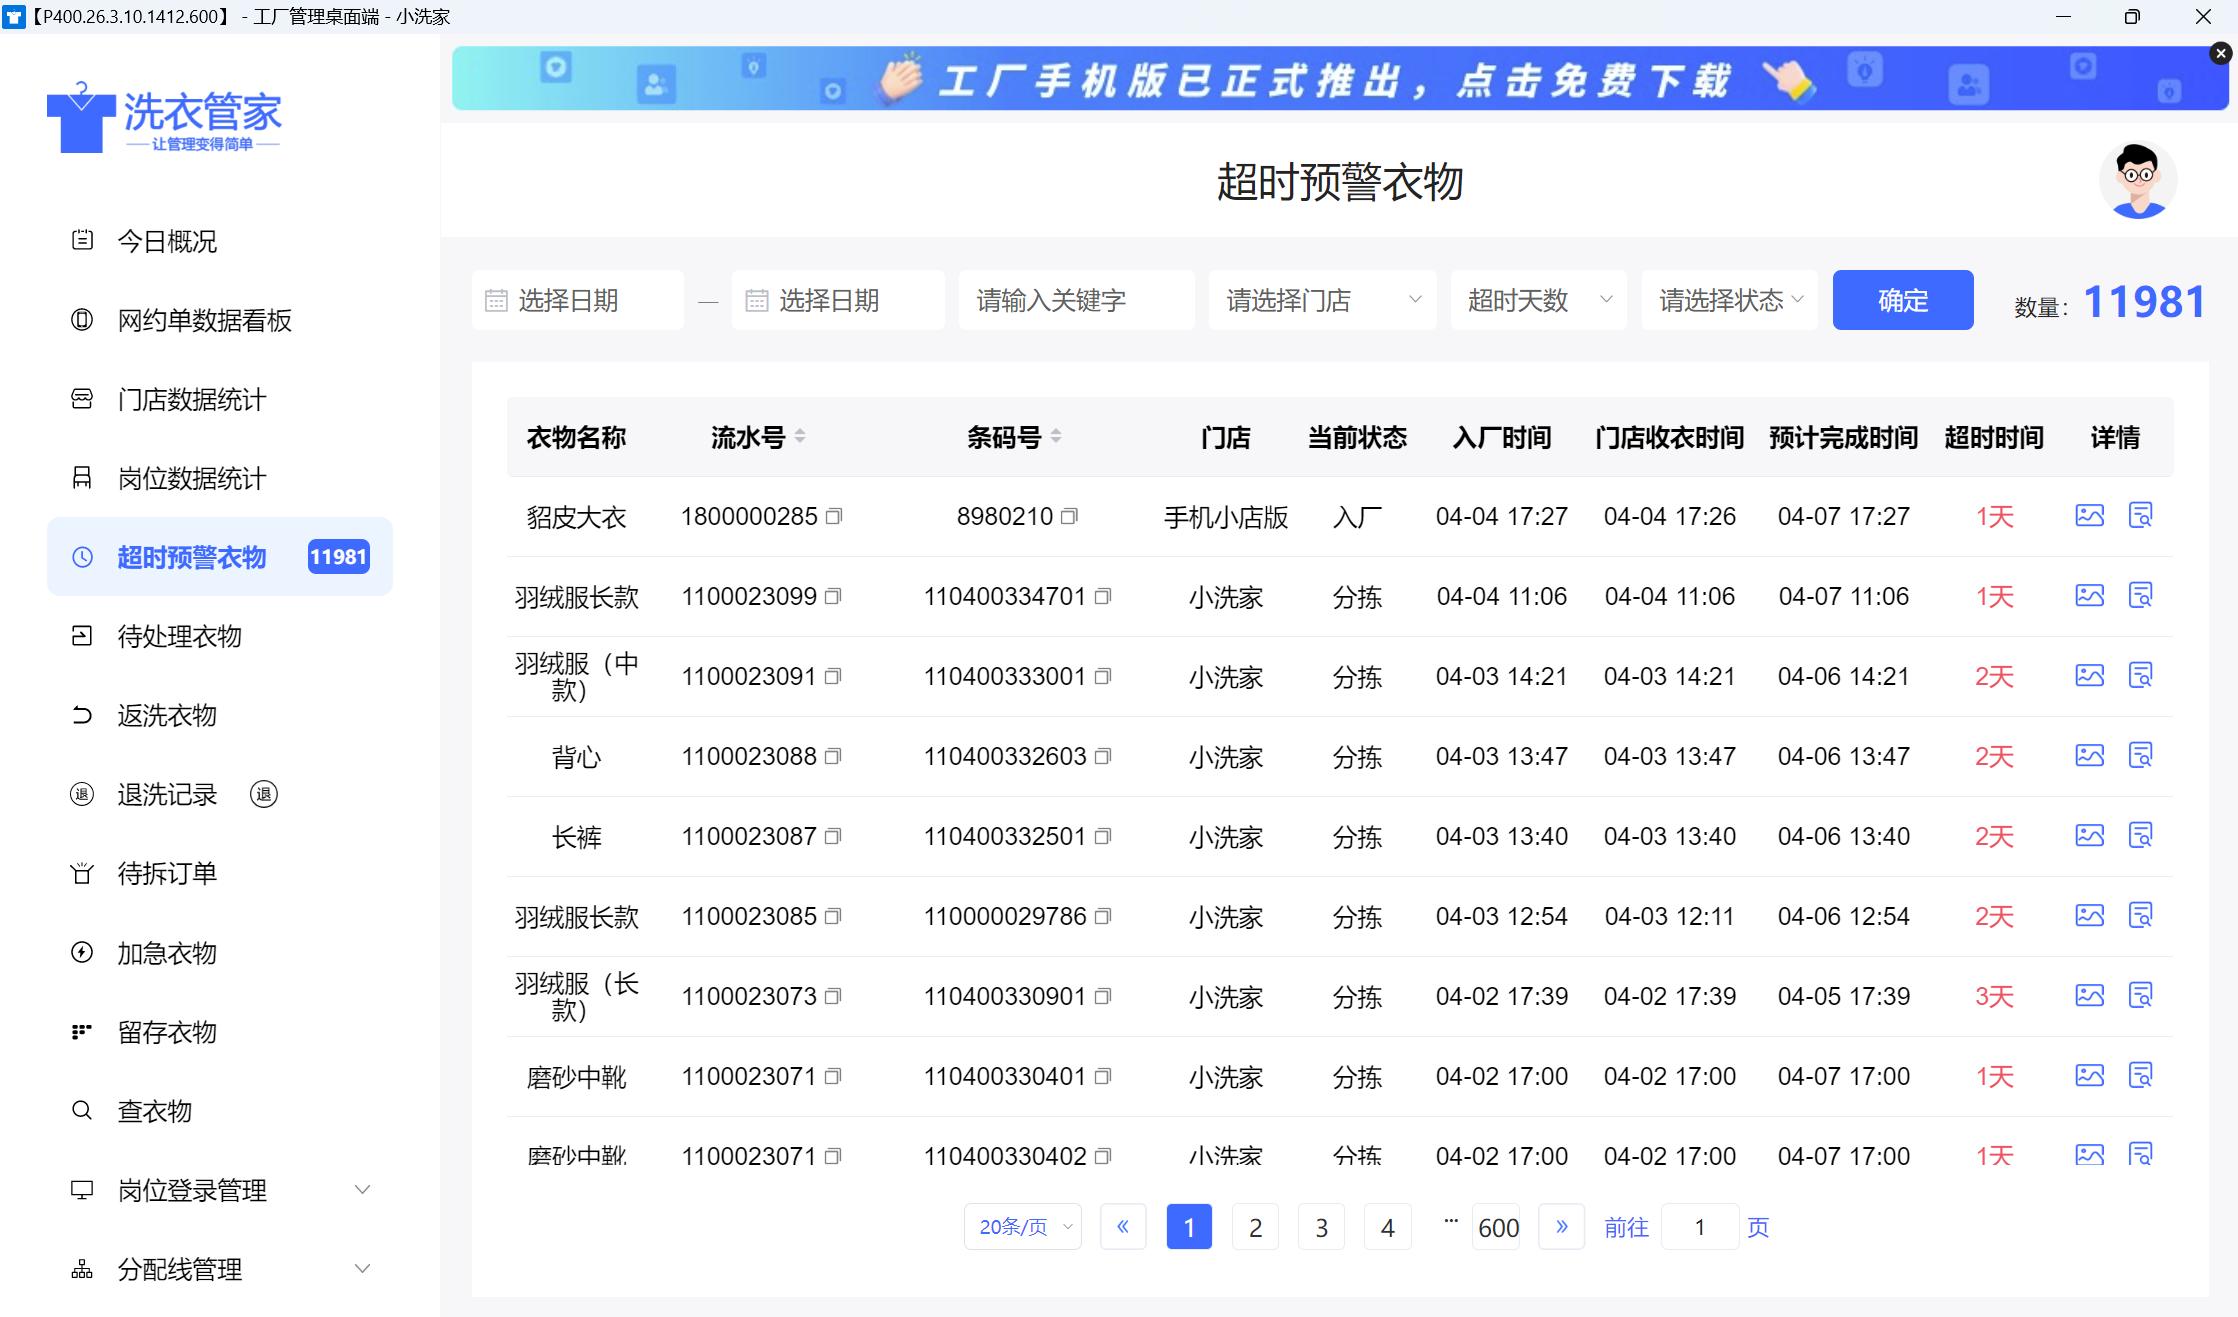This screenshot has width=2238, height=1317.
Task: Close the mobile version download banner
Action: coord(2220,54)
